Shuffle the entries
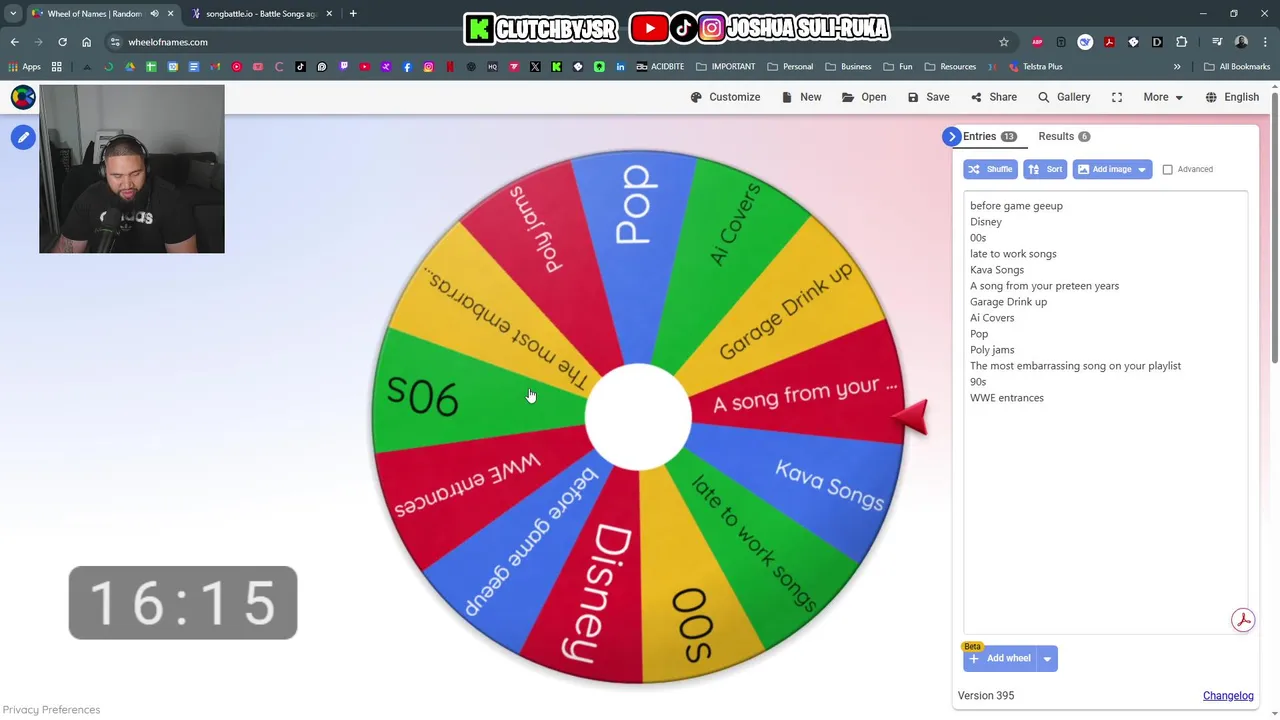Screen dimensions: 1280x720 pyautogui.click(x=990, y=169)
